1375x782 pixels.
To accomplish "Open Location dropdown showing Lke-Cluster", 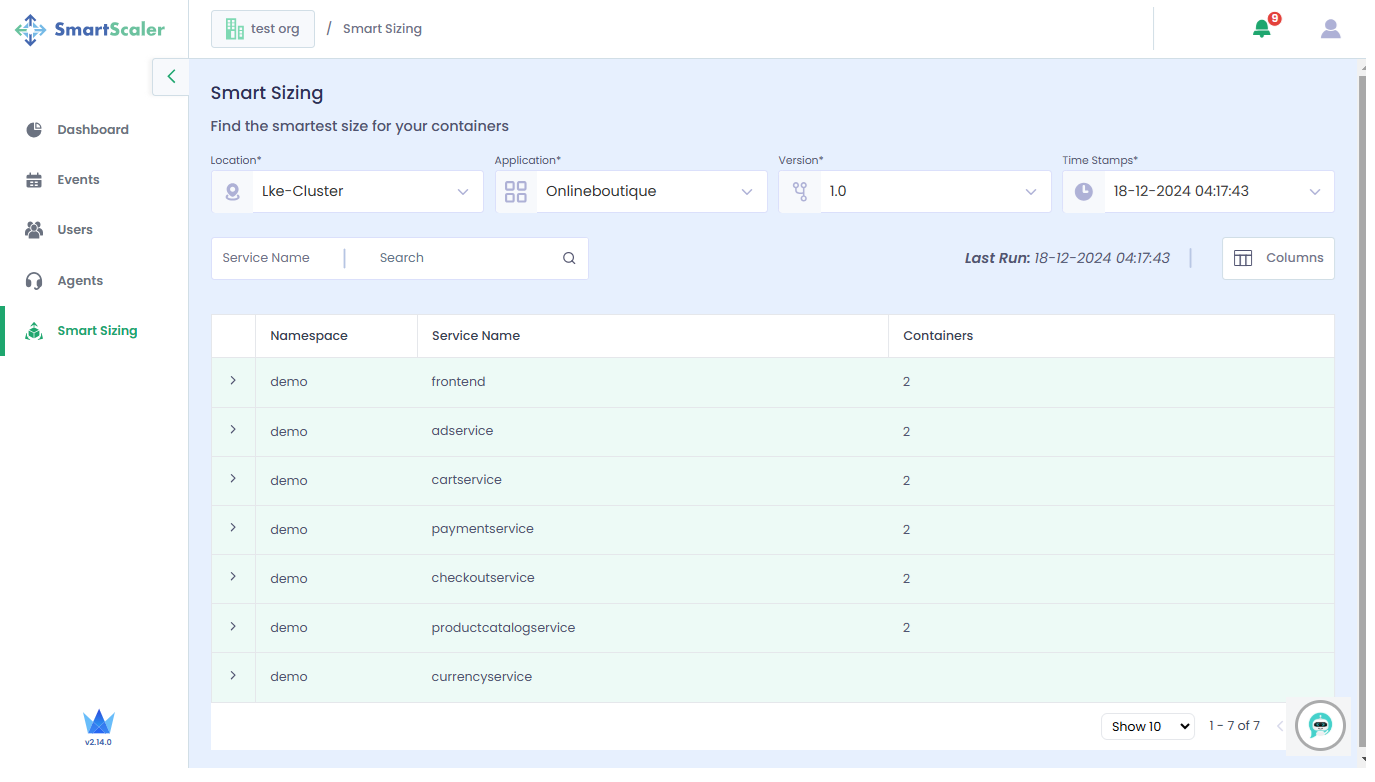I will pos(347,191).
